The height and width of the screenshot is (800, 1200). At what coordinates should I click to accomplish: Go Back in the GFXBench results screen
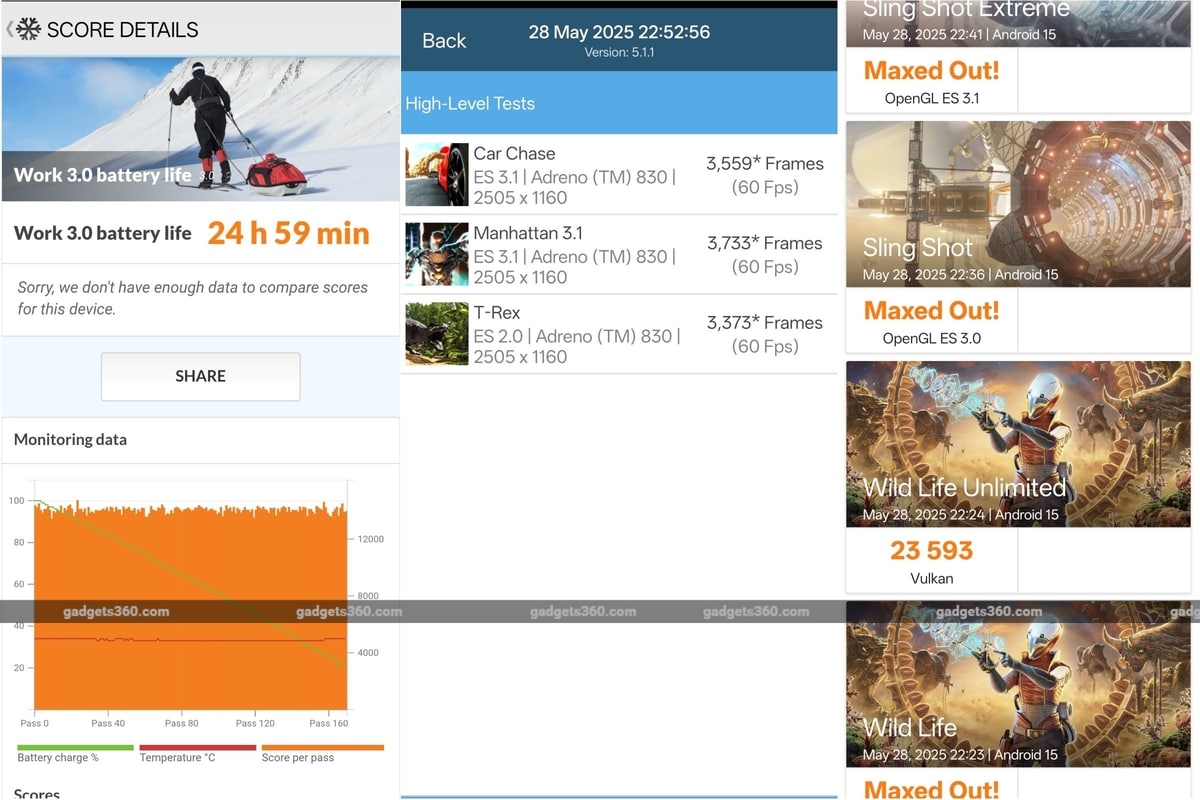444,40
